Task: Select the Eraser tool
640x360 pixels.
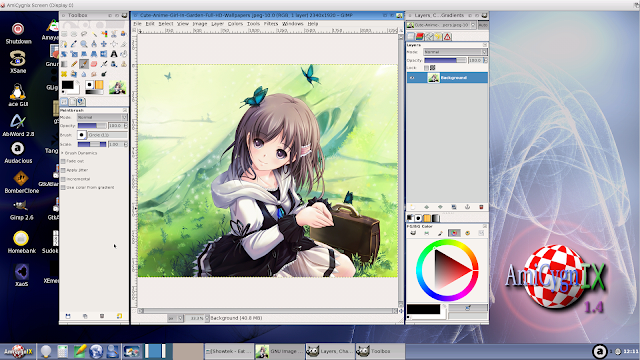Action: [x=94, y=64]
